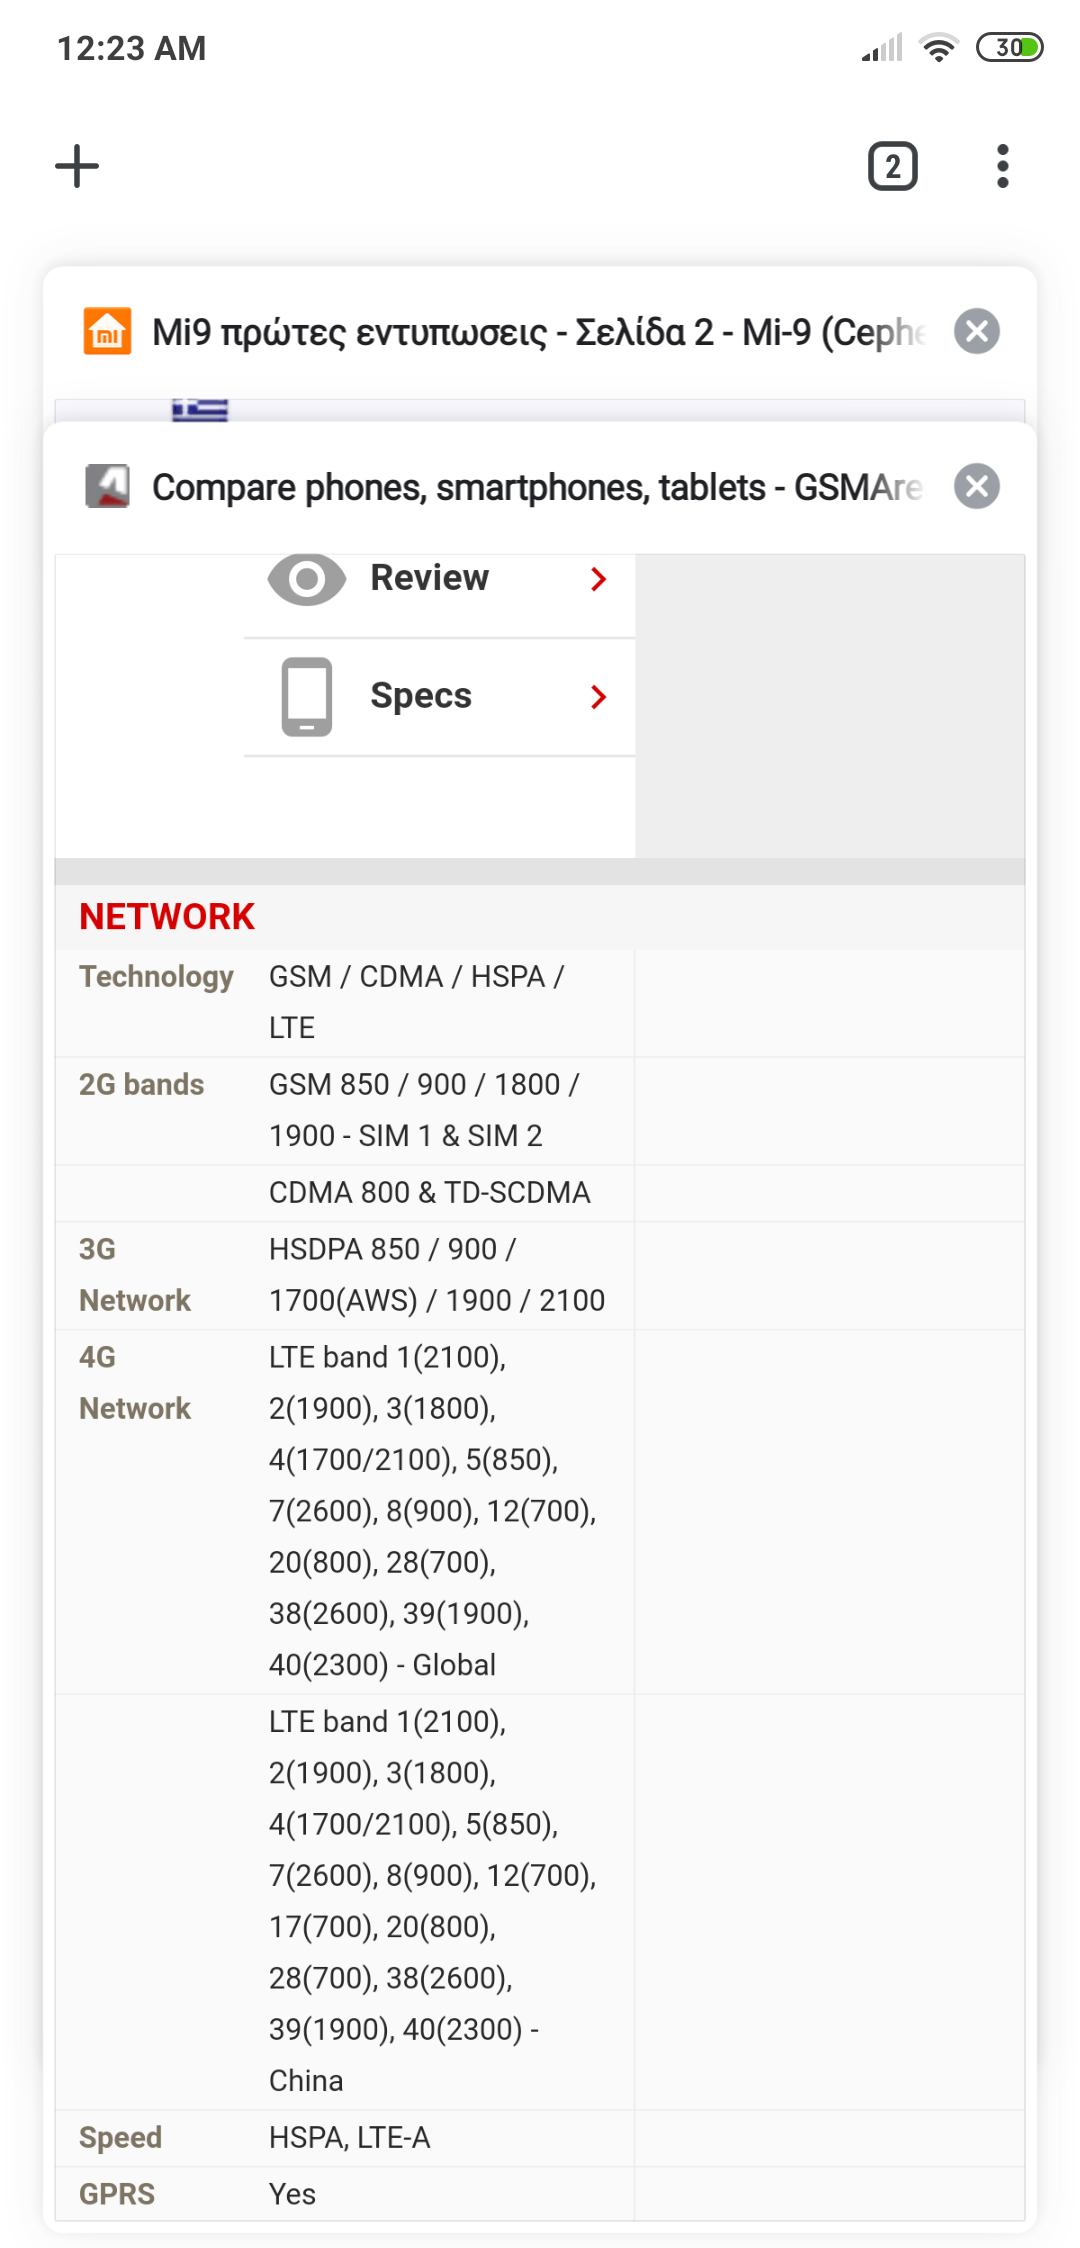
Task: Open the three-dot overflow menu
Action: click(x=1002, y=166)
